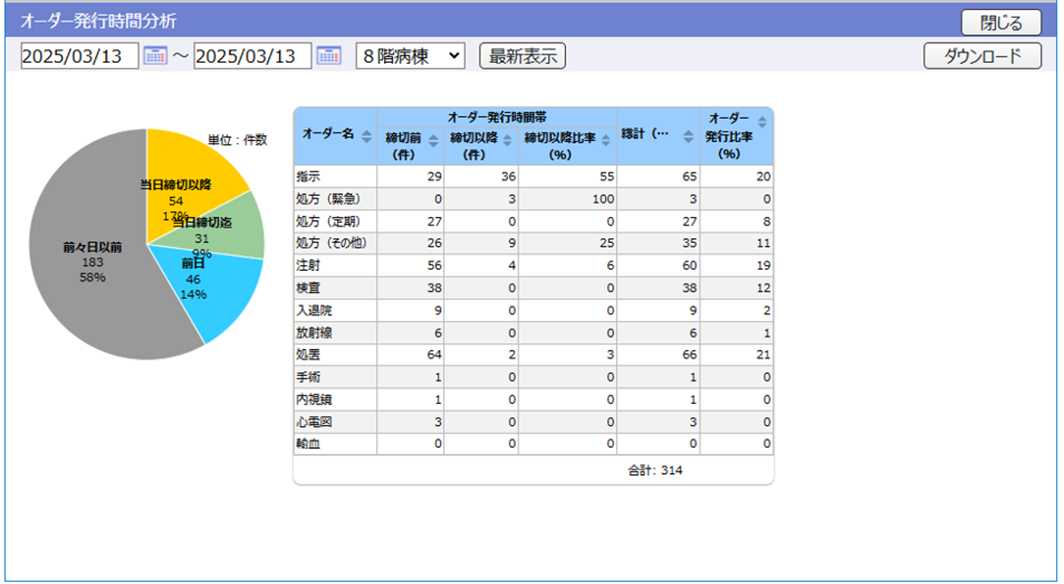Click the 最新表示 refresh button
The image size is (1064, 584).
coord(522,56)
